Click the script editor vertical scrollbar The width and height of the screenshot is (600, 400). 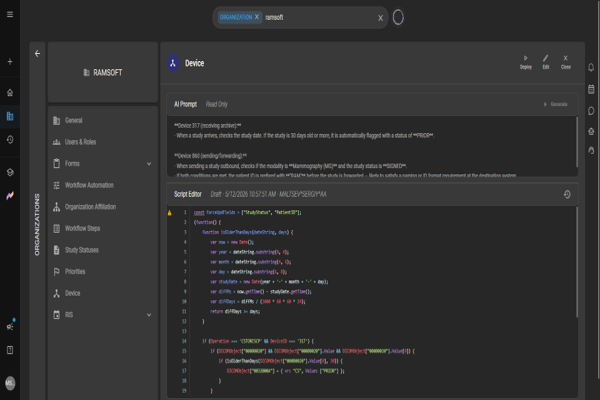point(577,262)
